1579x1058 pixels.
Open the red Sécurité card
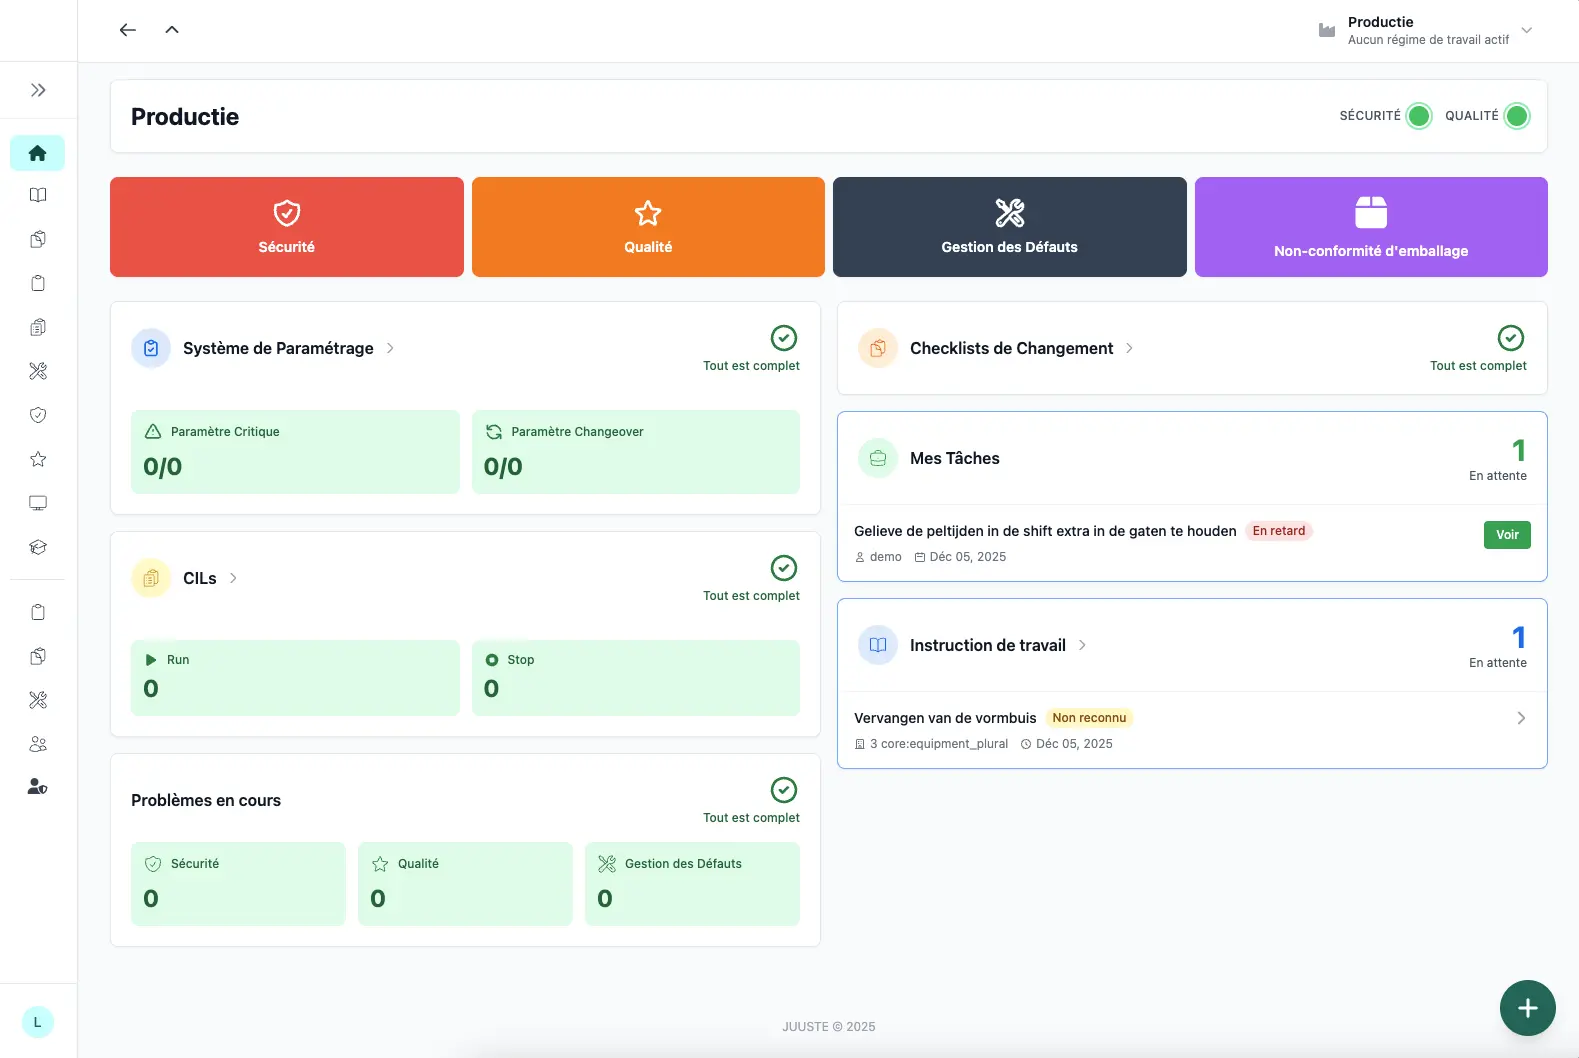[287, 227]
